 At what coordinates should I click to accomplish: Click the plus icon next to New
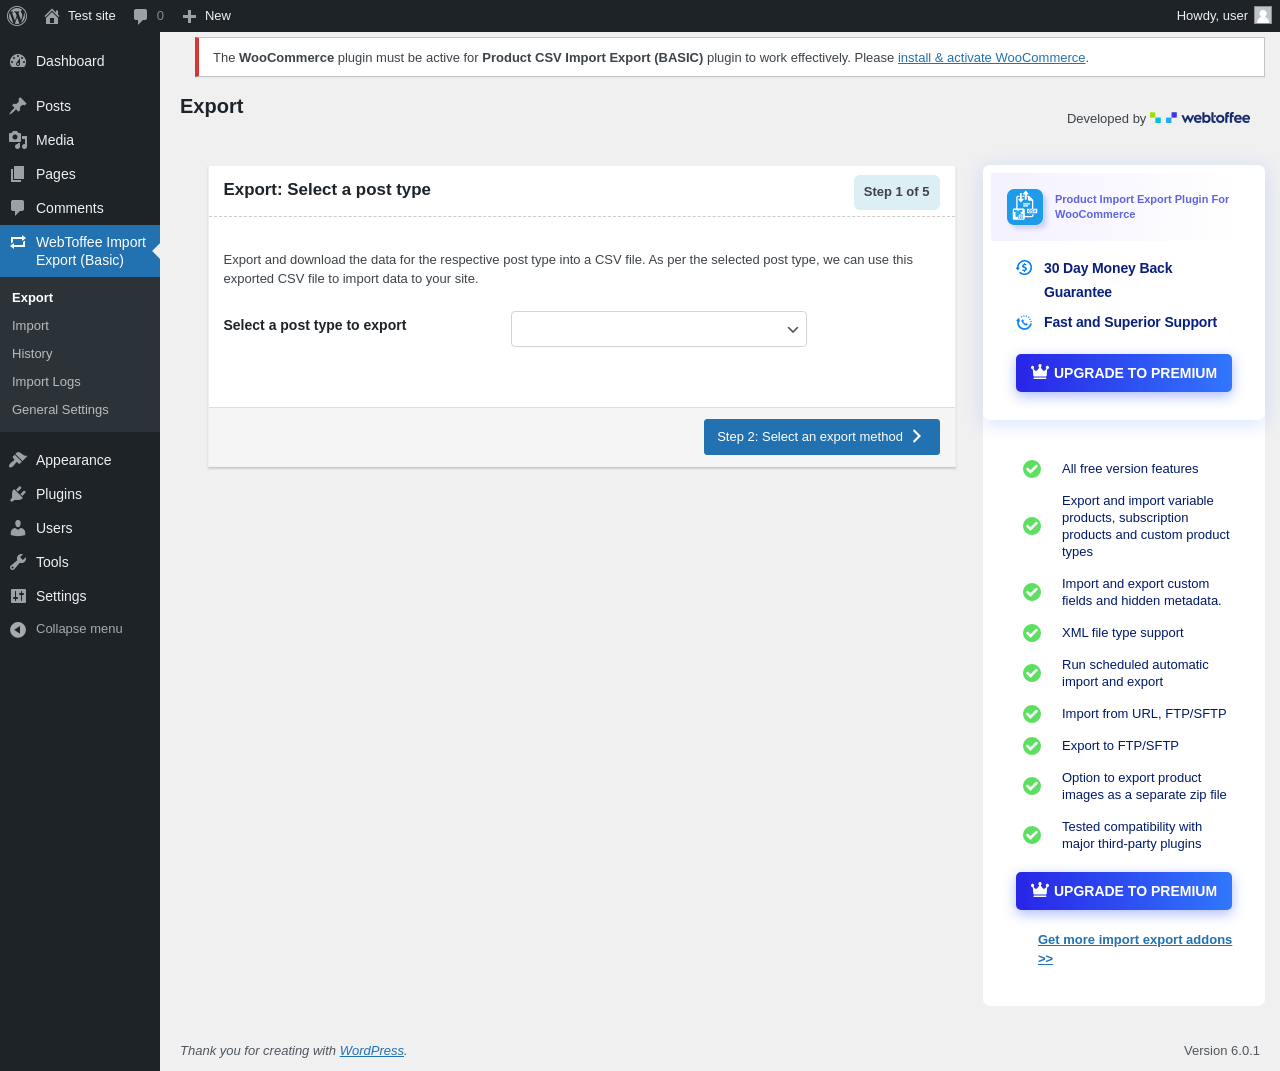[x=189, y=16]
